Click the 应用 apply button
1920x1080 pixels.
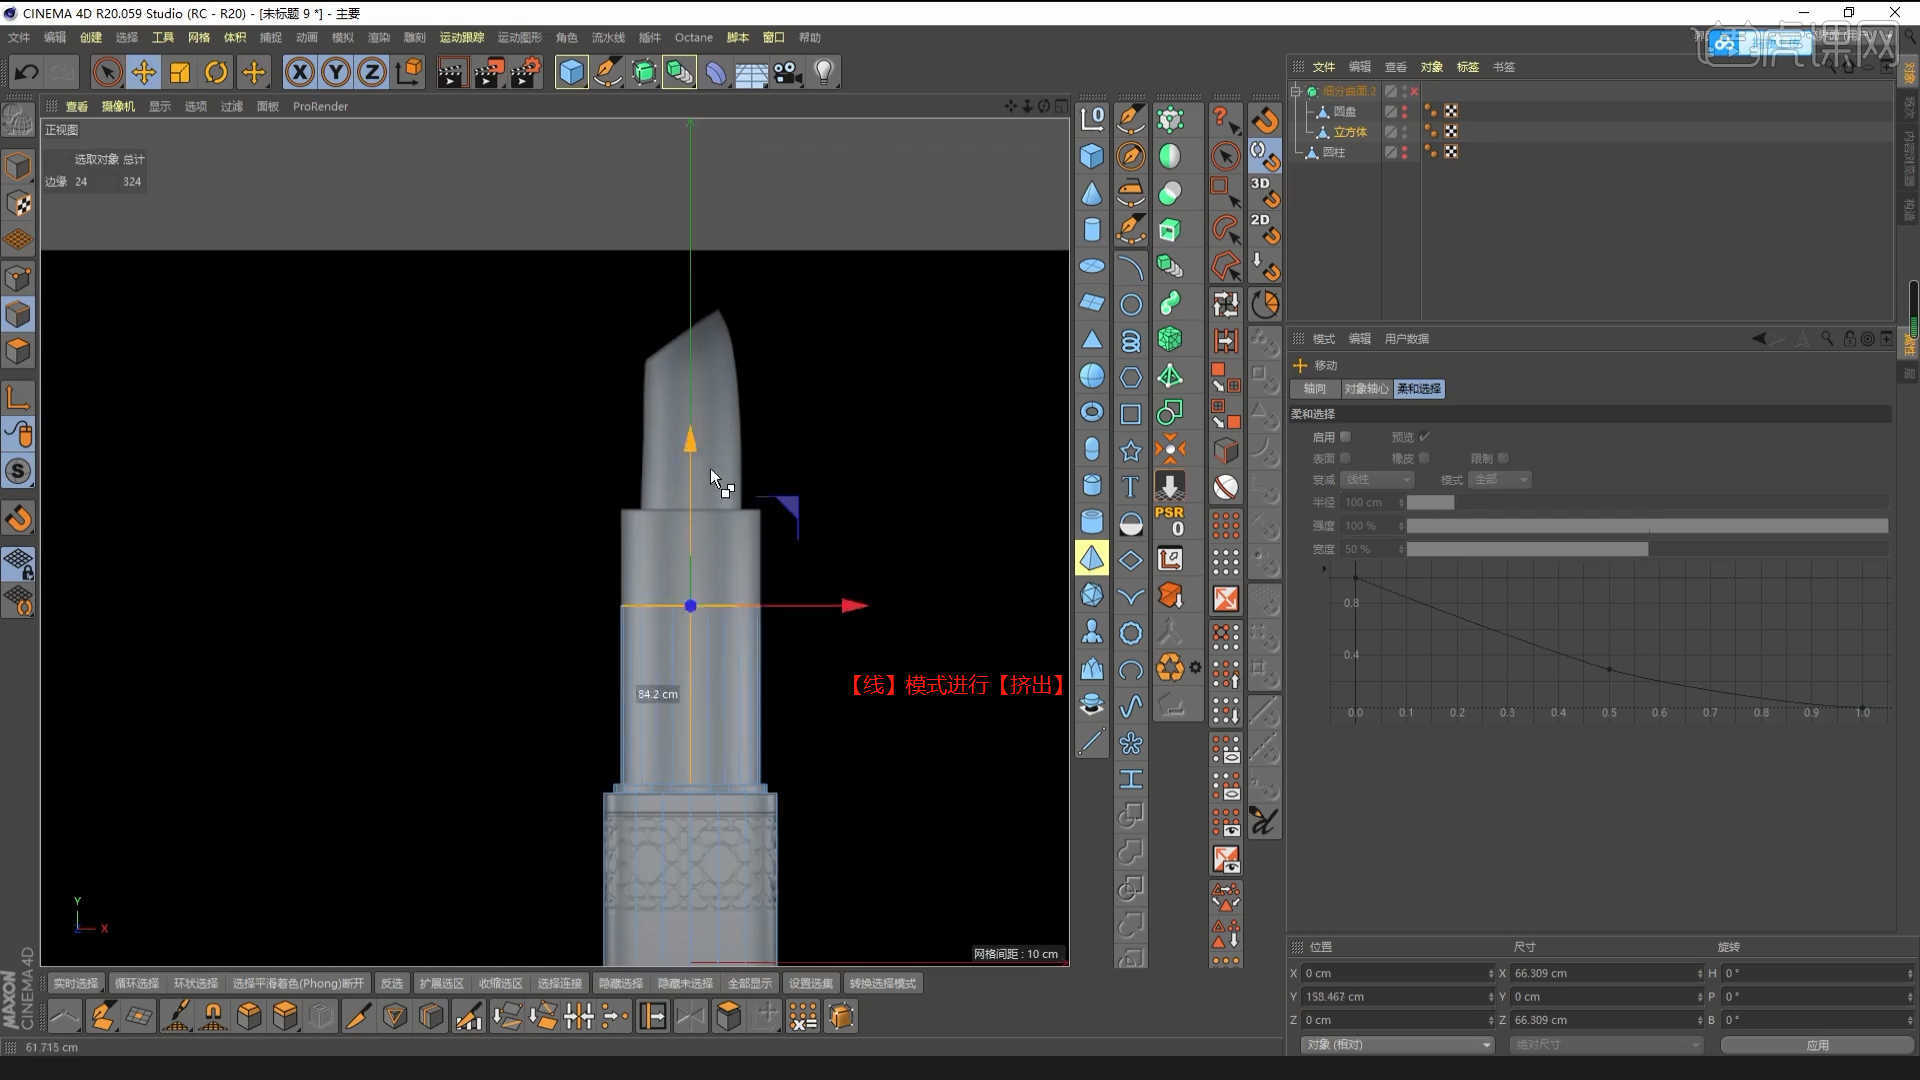[1817, 1044]
